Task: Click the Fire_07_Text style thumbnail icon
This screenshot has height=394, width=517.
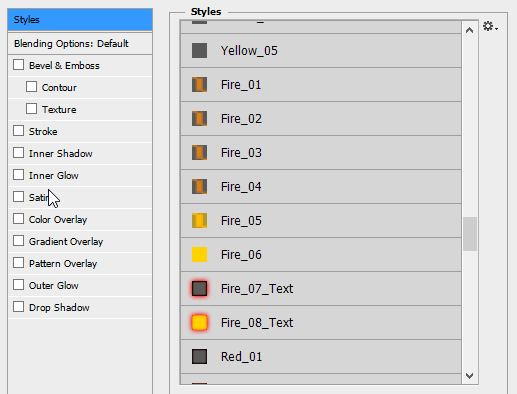Action: tap(199, 288)
